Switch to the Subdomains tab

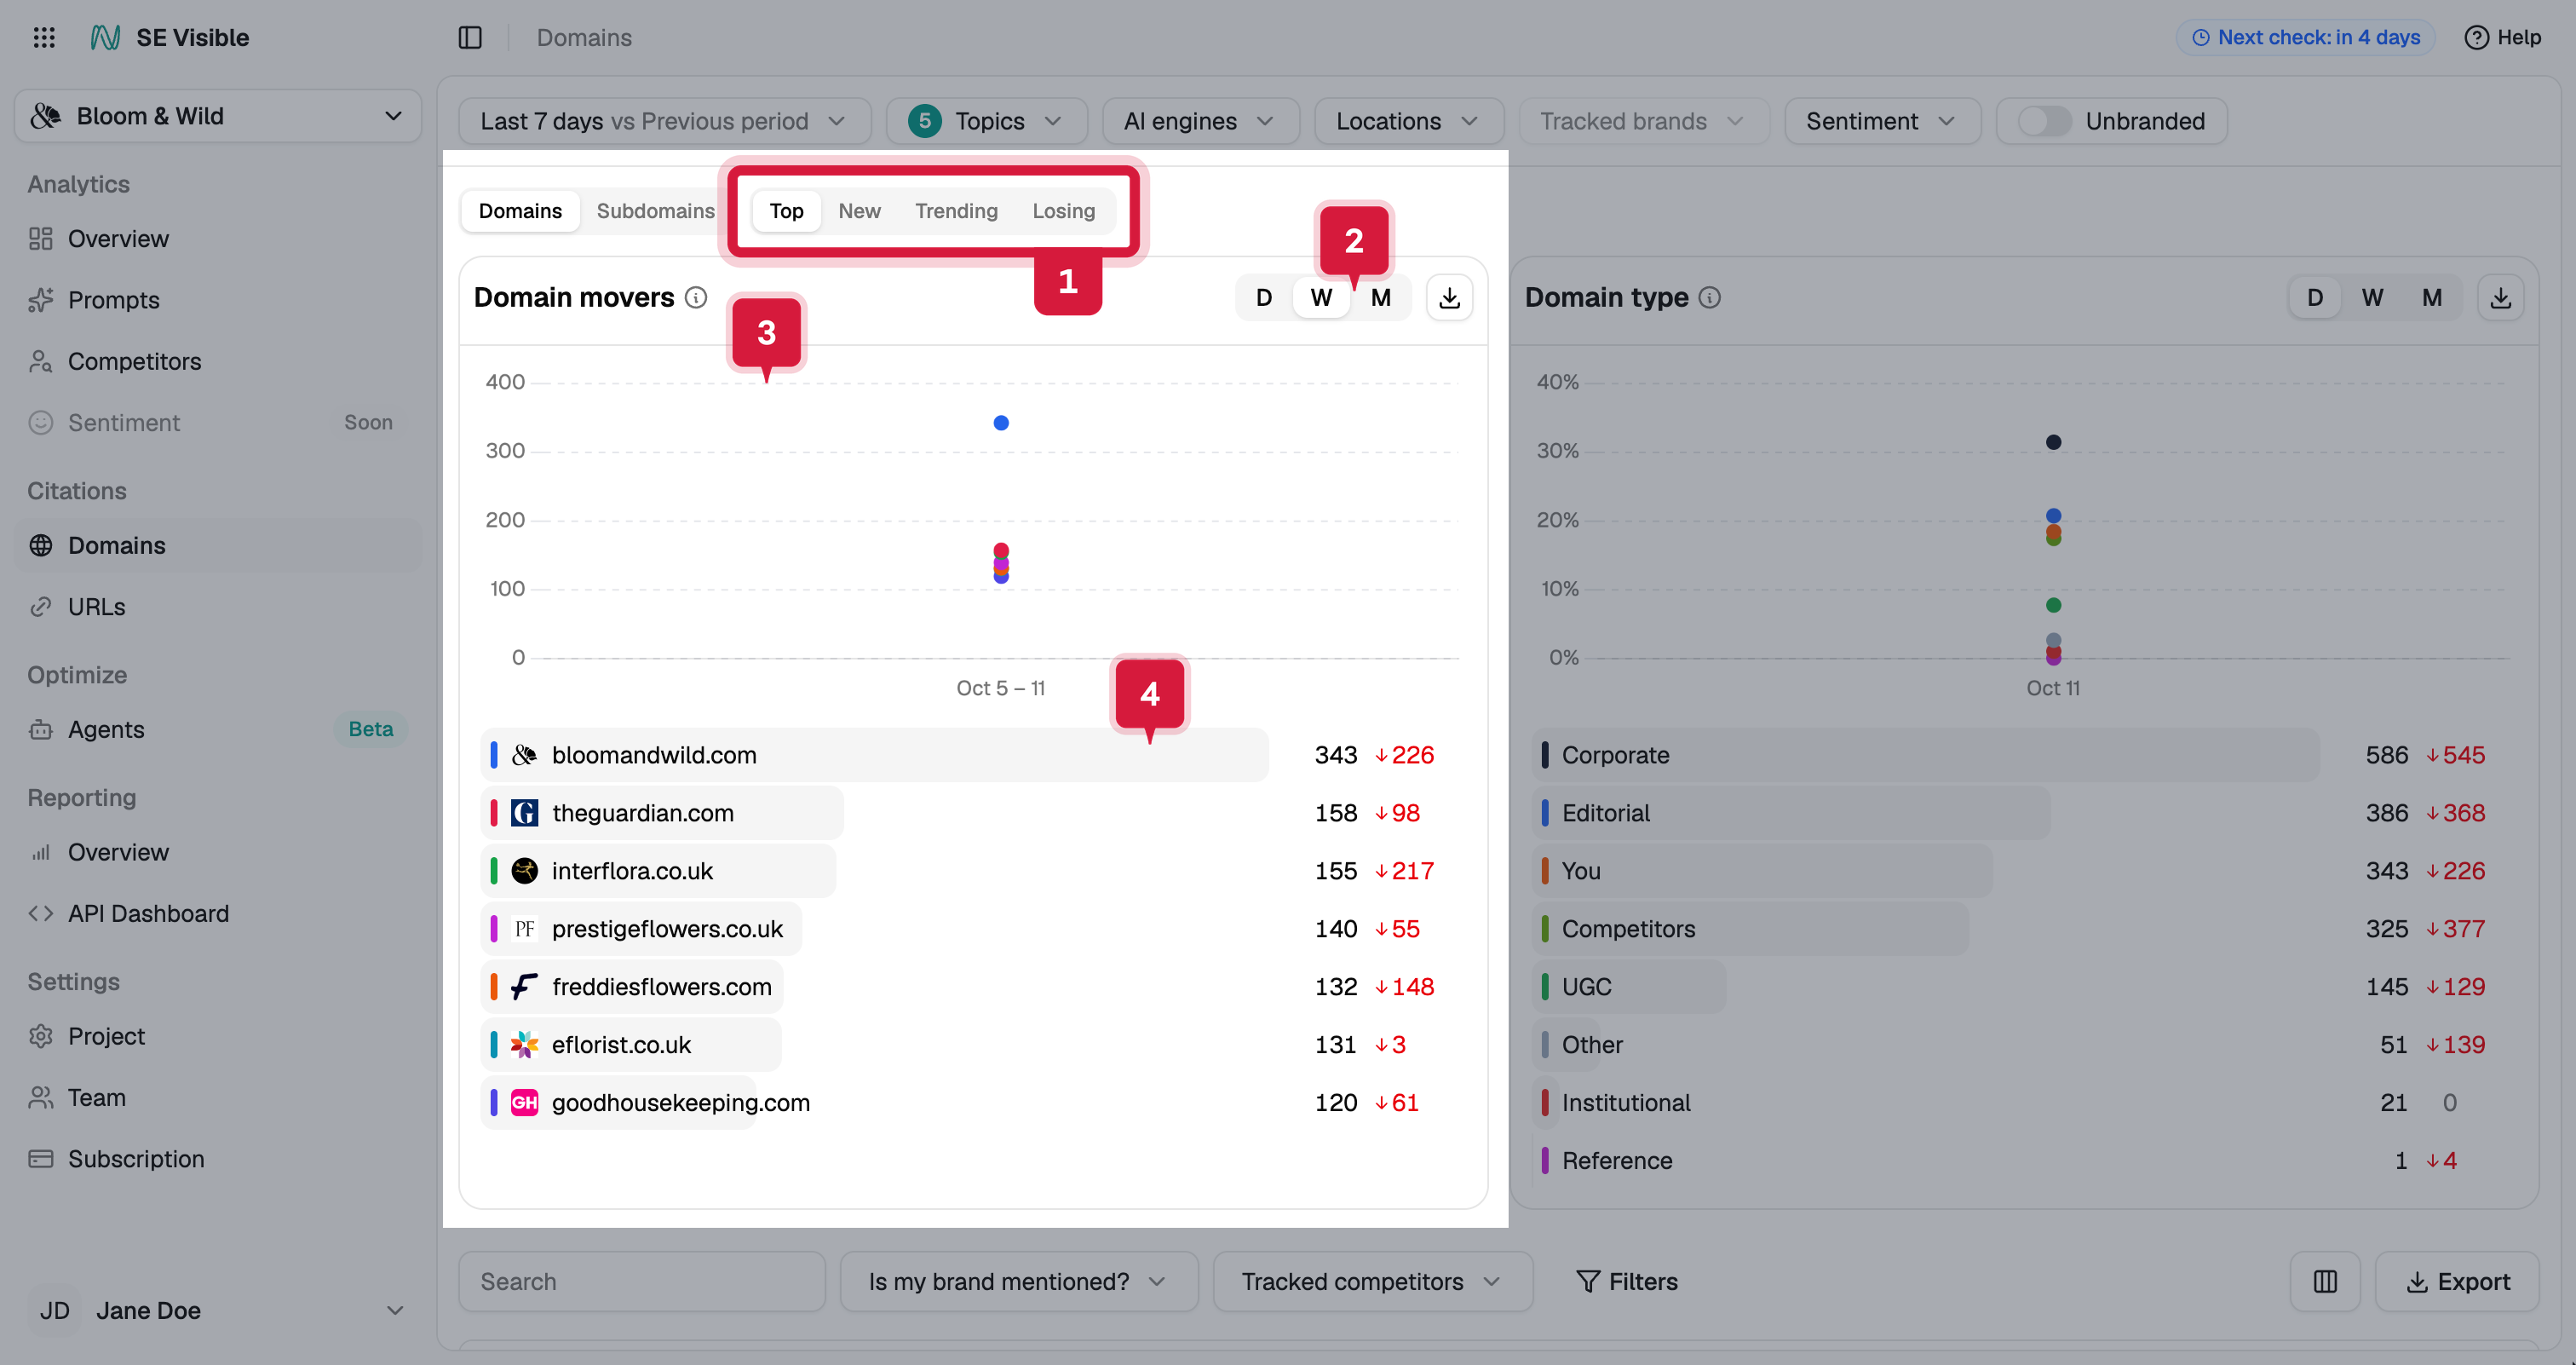tap(655, 211)
